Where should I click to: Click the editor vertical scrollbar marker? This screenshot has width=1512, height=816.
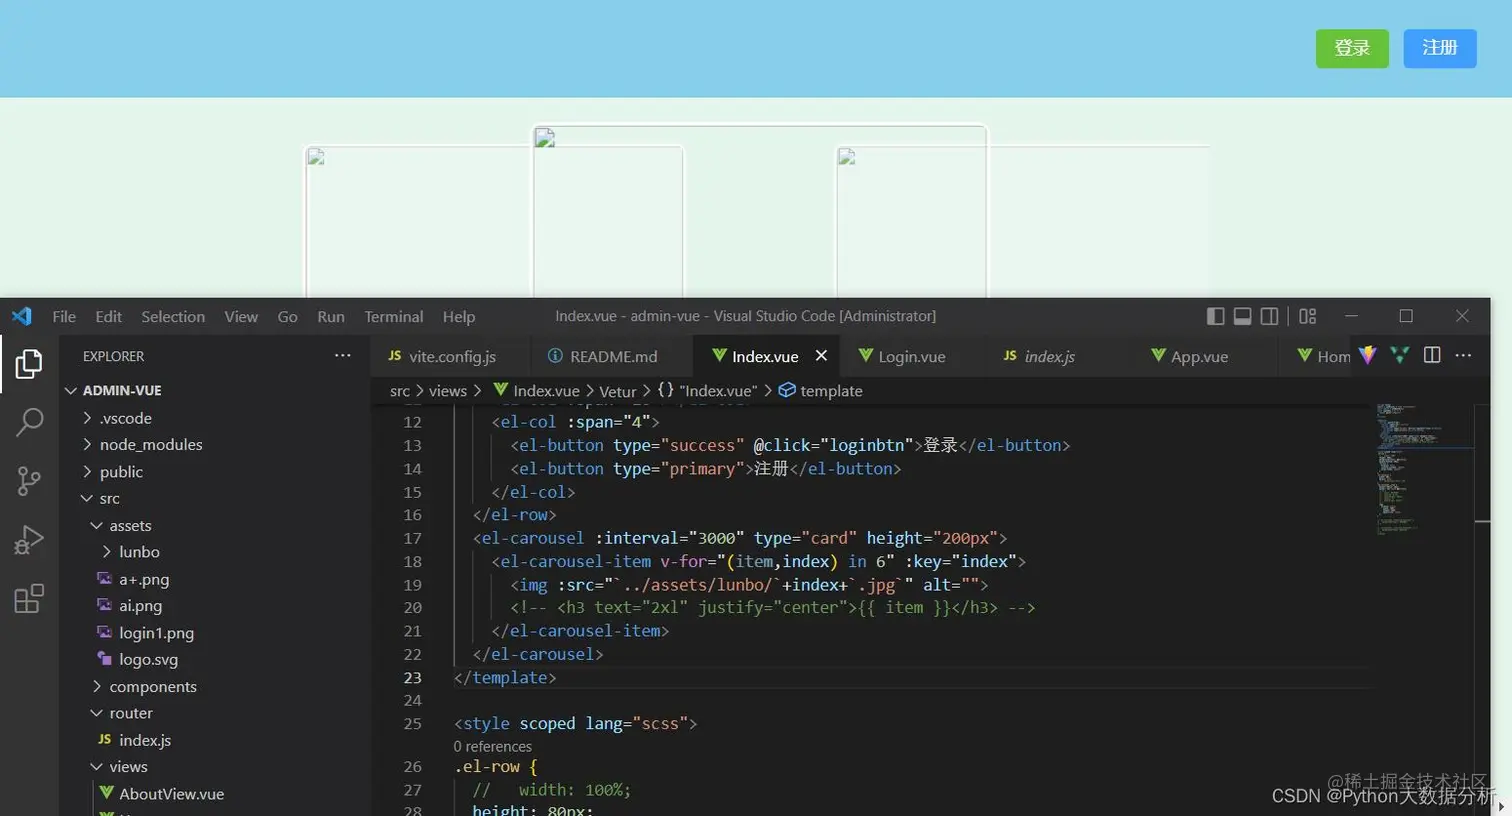1482,522
